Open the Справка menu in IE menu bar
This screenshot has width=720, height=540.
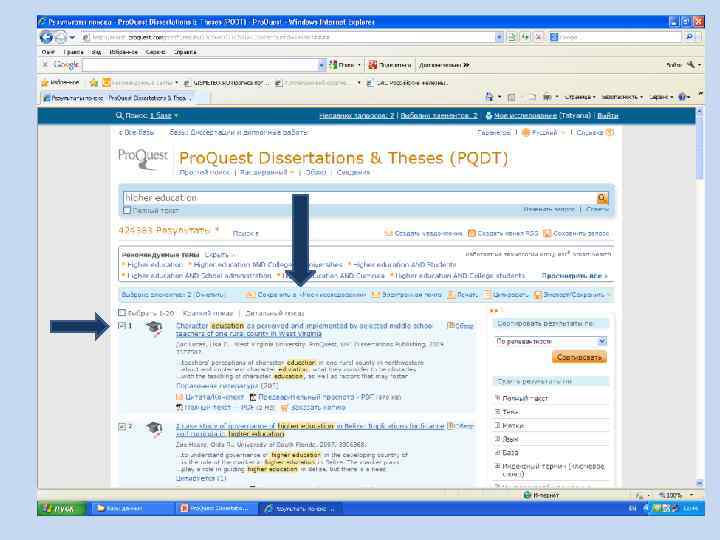click(x=185, y=52)
